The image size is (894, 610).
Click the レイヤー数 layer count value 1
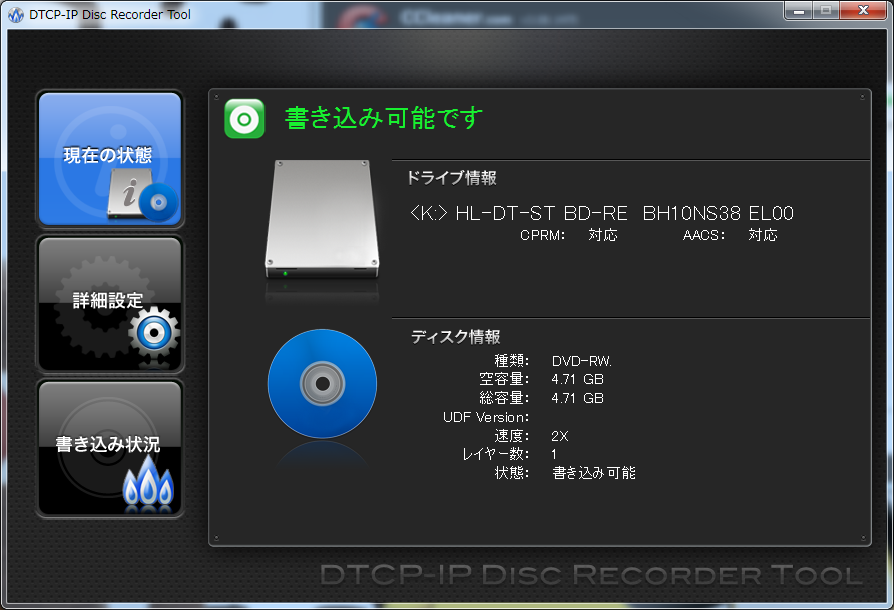(x=554, y=454)
